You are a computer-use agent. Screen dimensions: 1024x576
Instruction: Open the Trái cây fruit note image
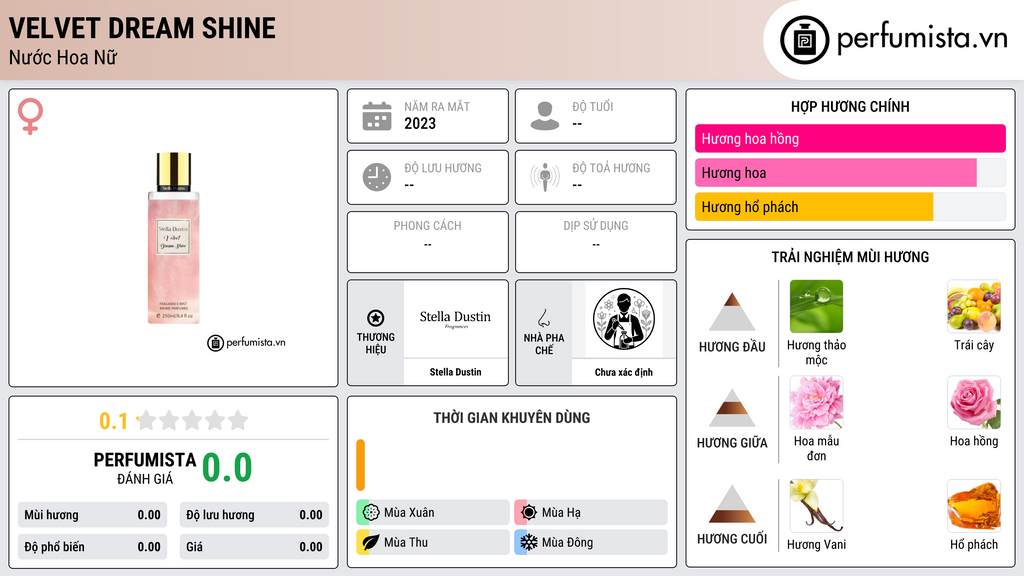coord(974,306)
